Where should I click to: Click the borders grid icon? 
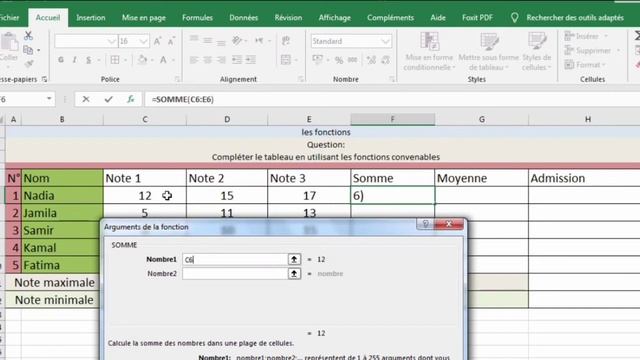[x=115, y=60]
